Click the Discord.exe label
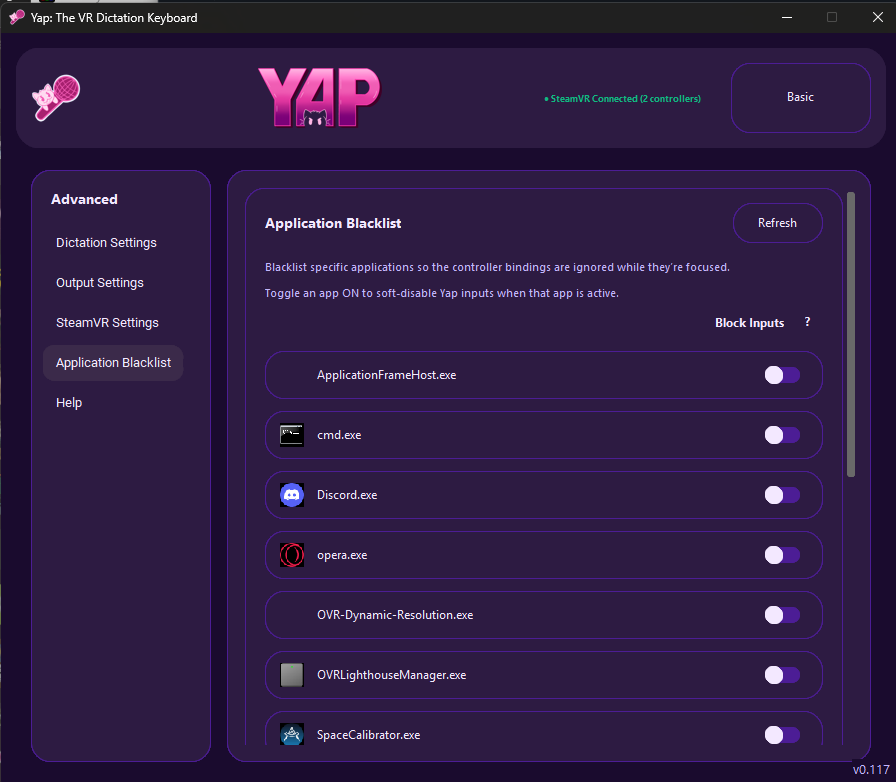This screenshot has width=896, height=782. (x=347, y=495)
